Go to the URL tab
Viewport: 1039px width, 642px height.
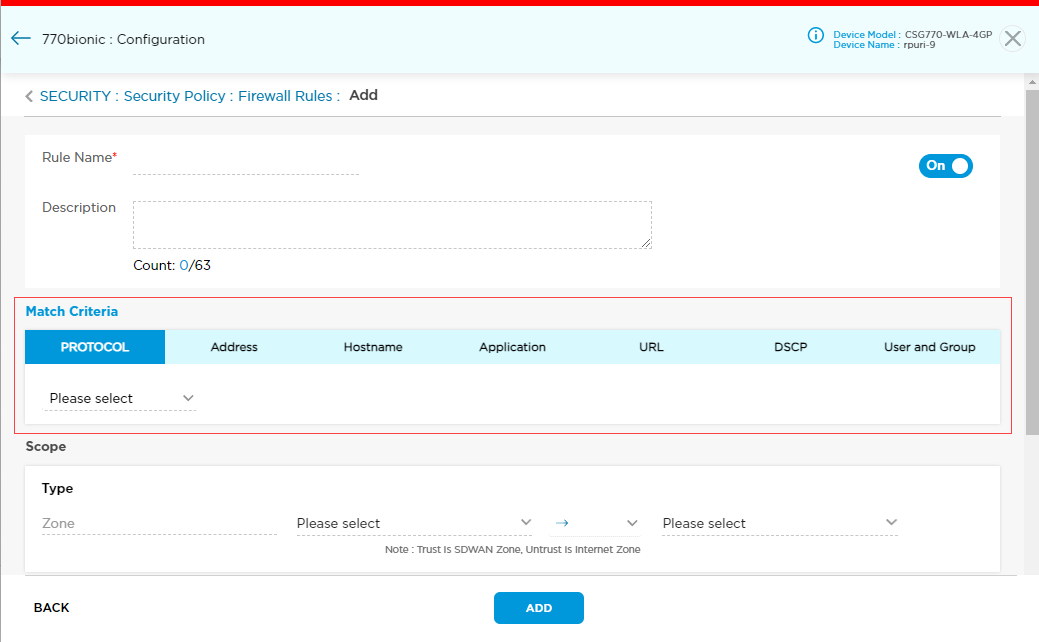(651, 347)
